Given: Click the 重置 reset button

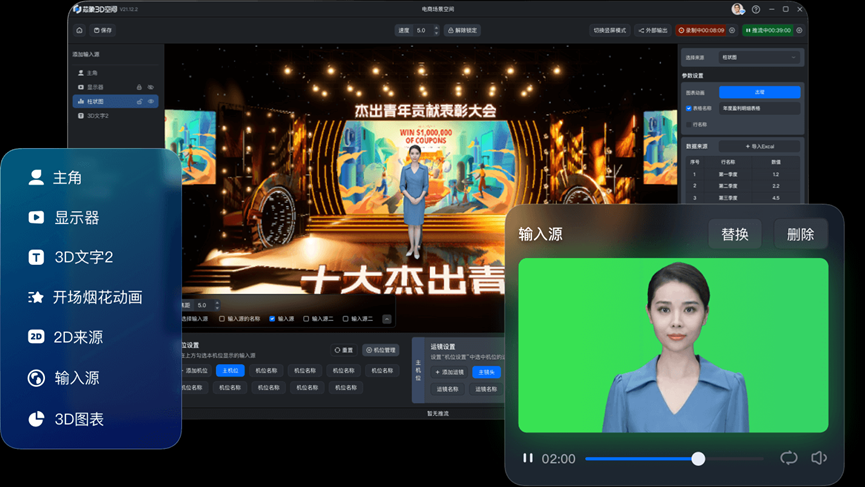Looking at the screenshot, I should click(344, 350).
